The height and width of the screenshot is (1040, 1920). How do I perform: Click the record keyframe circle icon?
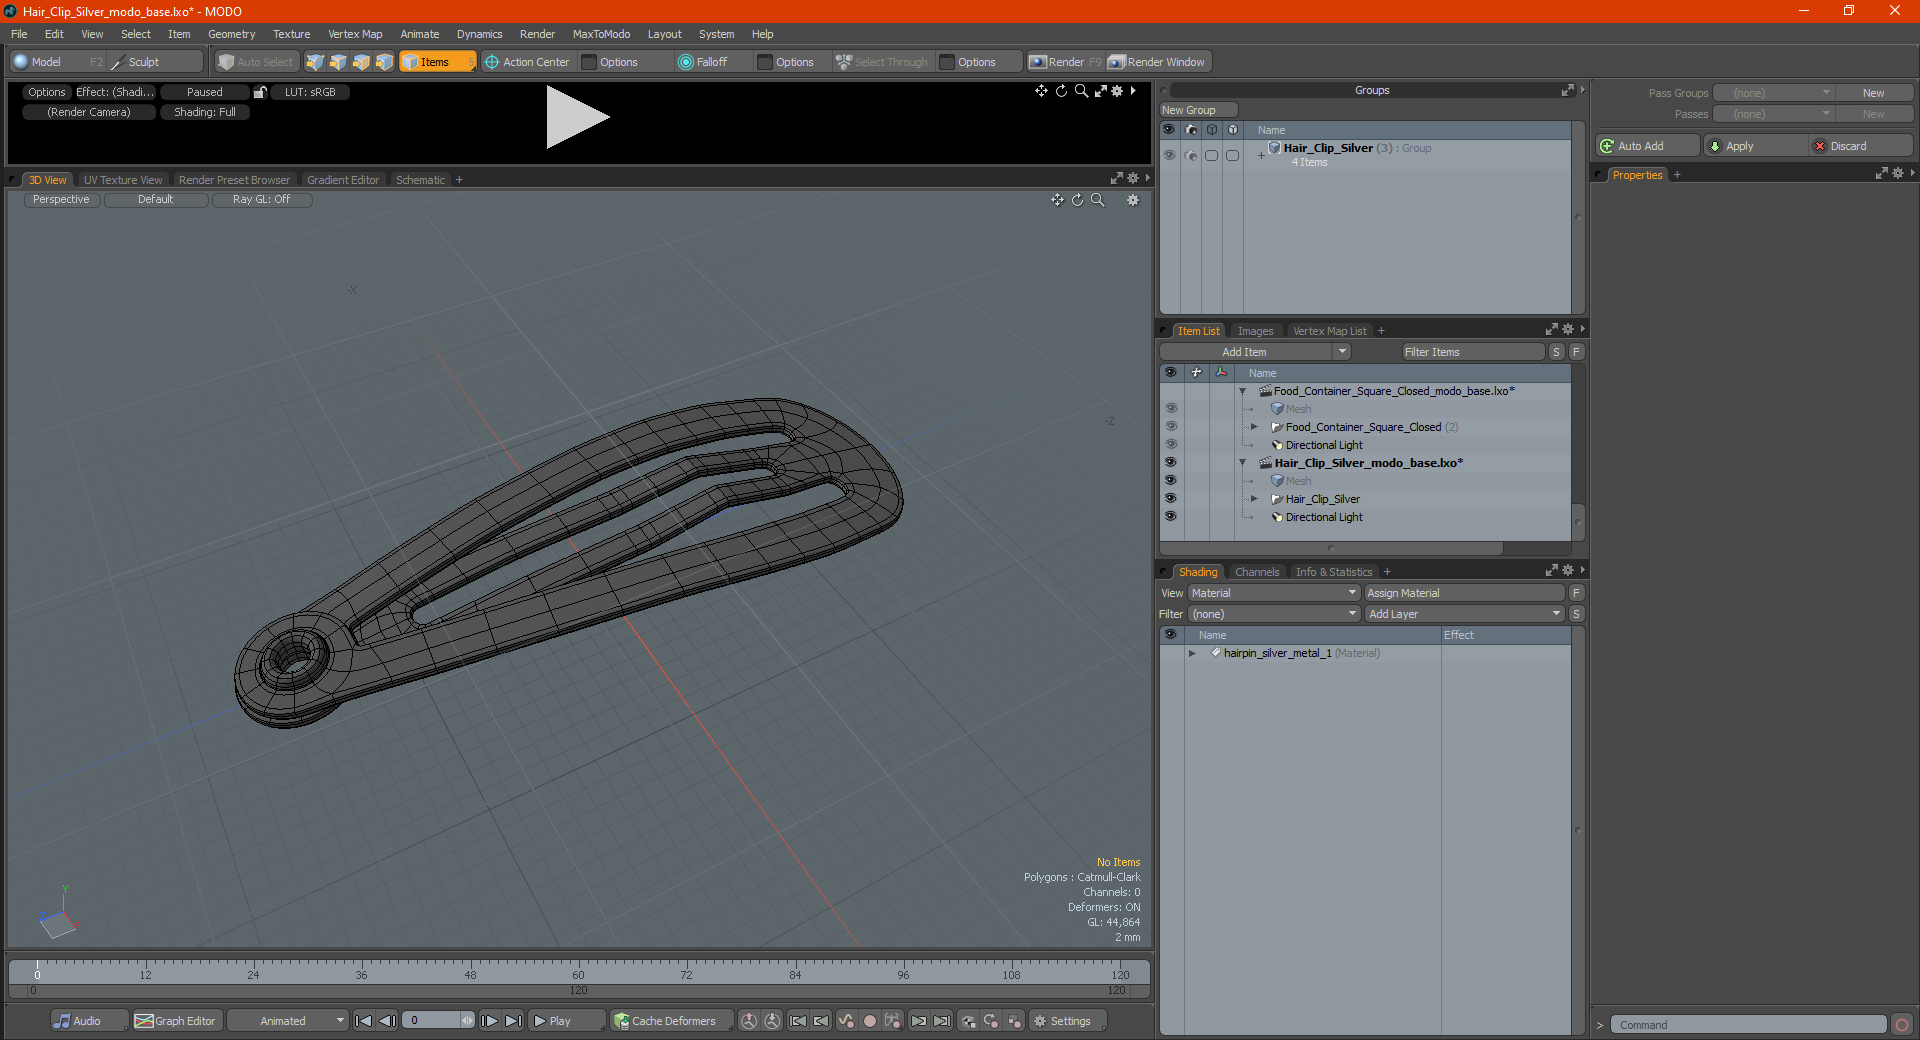870,1021
